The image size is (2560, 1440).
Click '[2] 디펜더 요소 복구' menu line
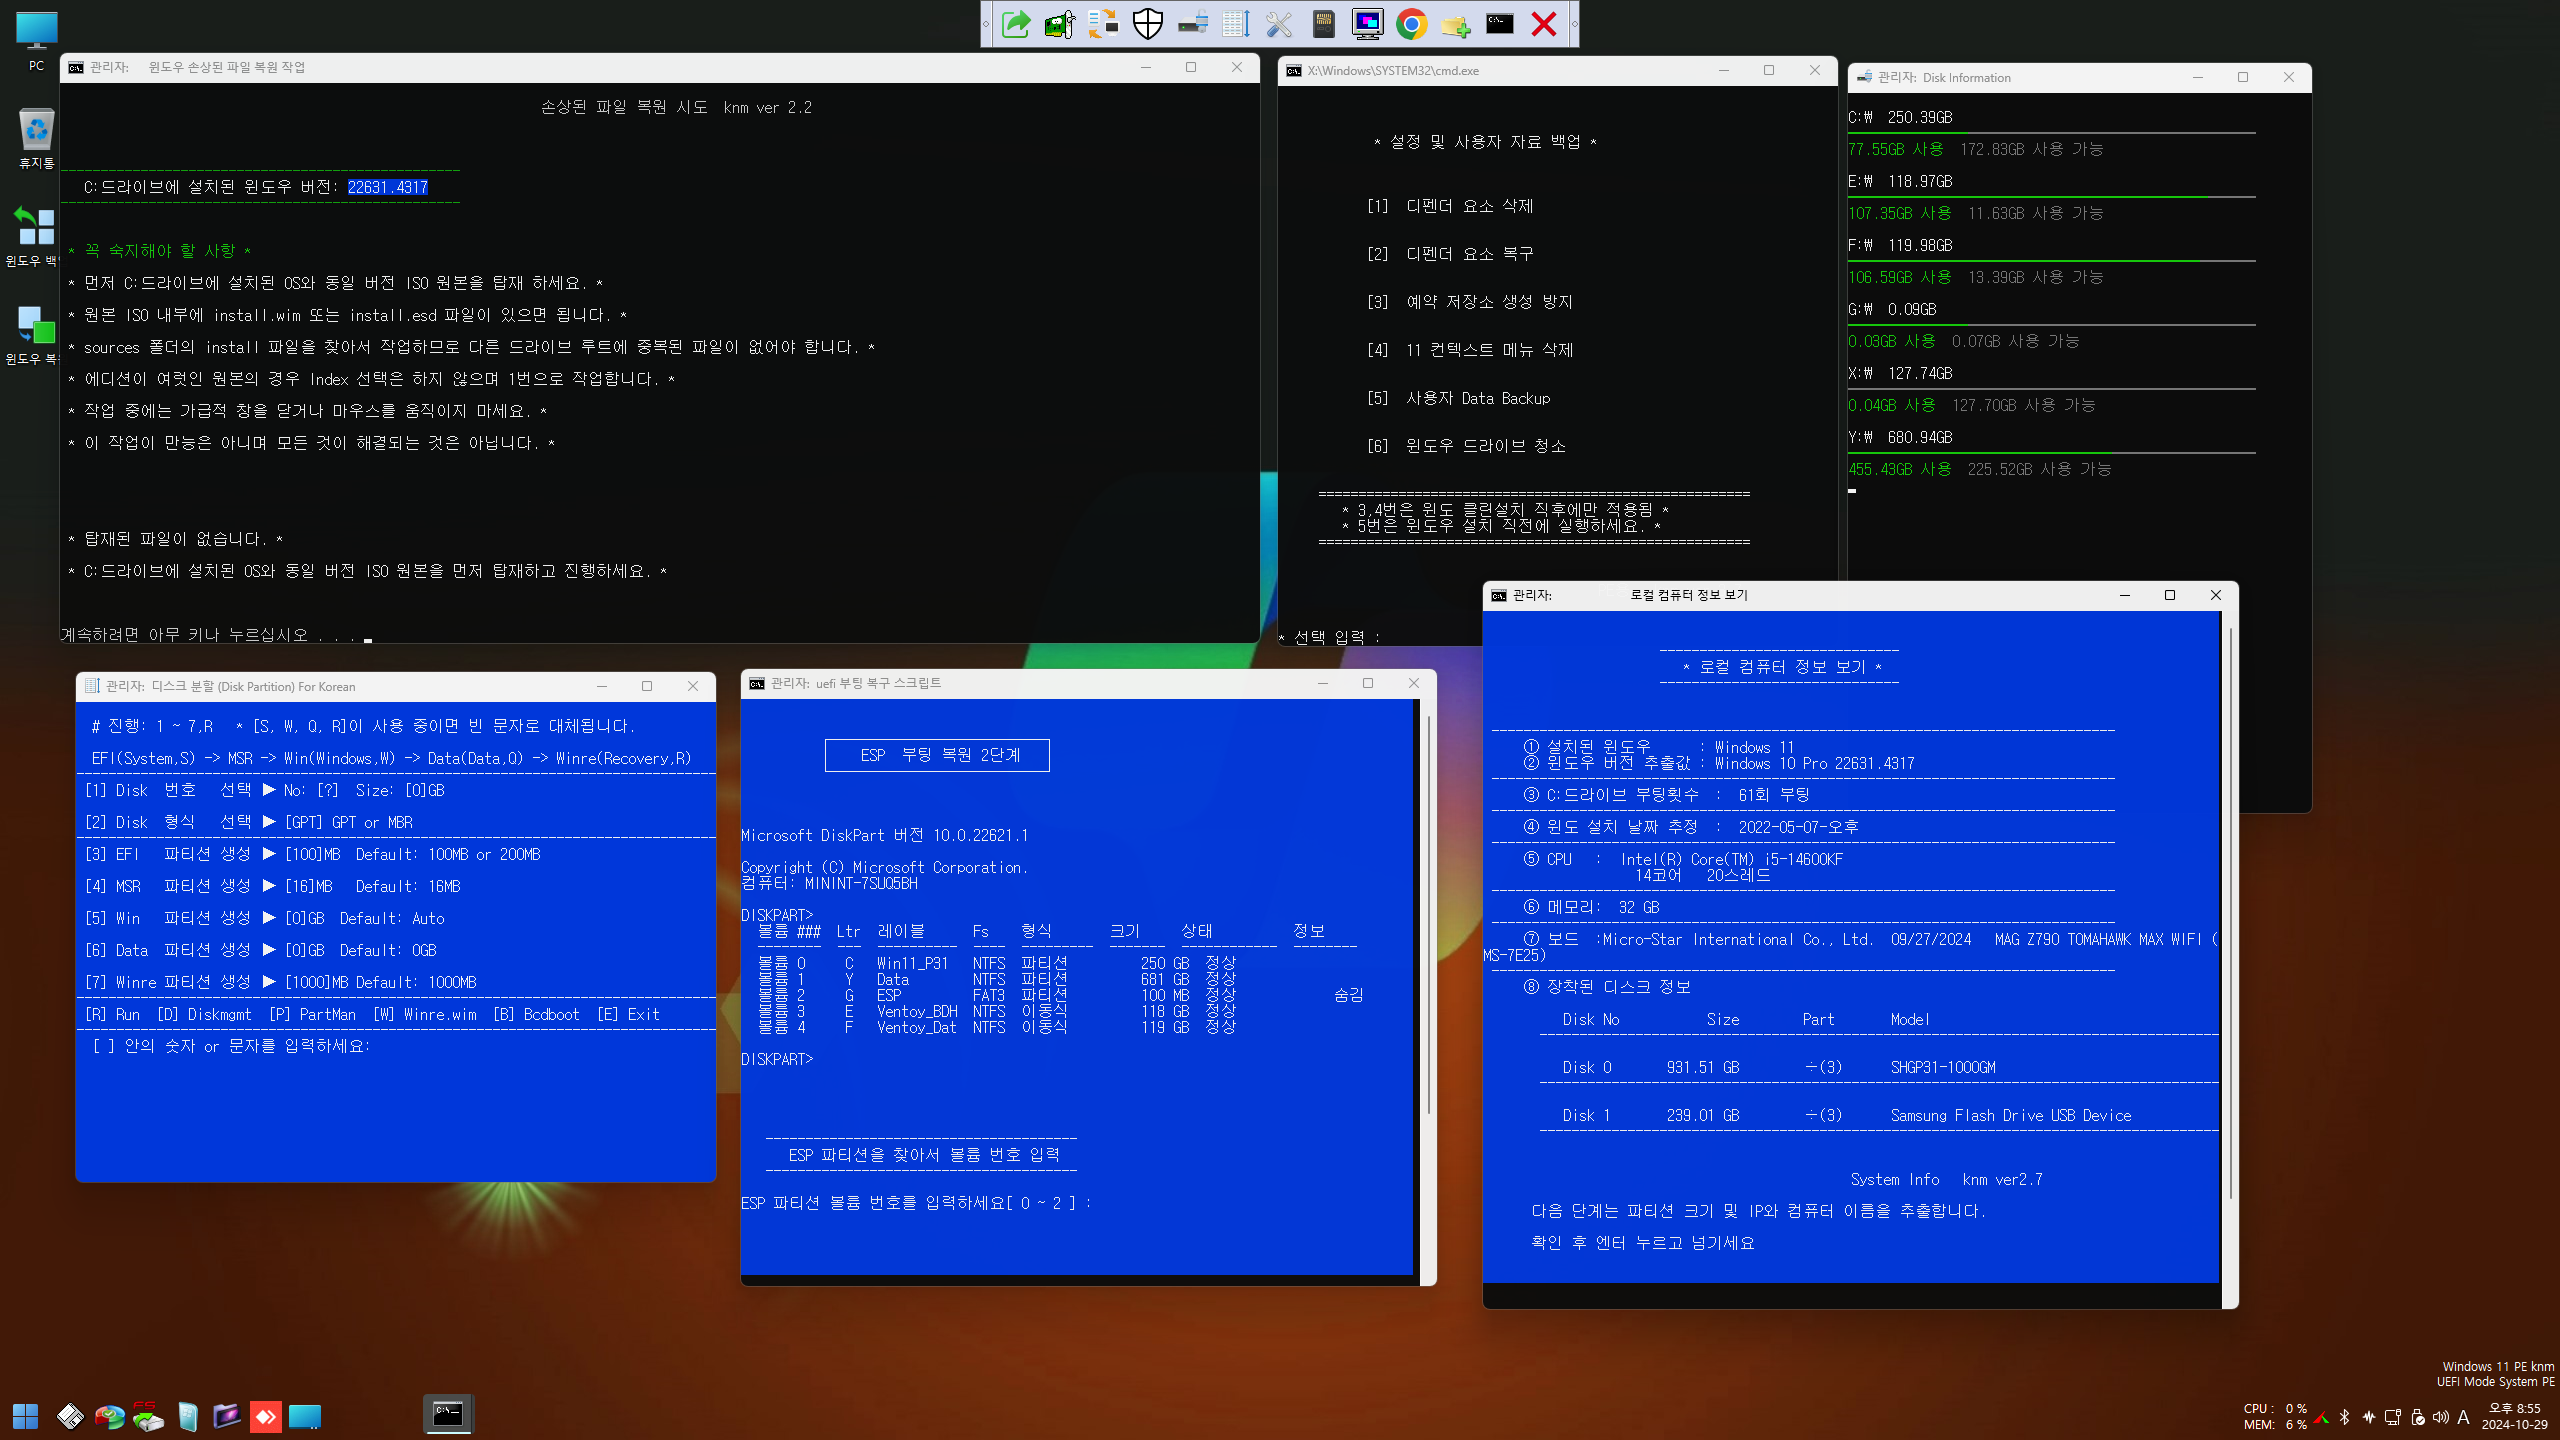[1450, 254]
